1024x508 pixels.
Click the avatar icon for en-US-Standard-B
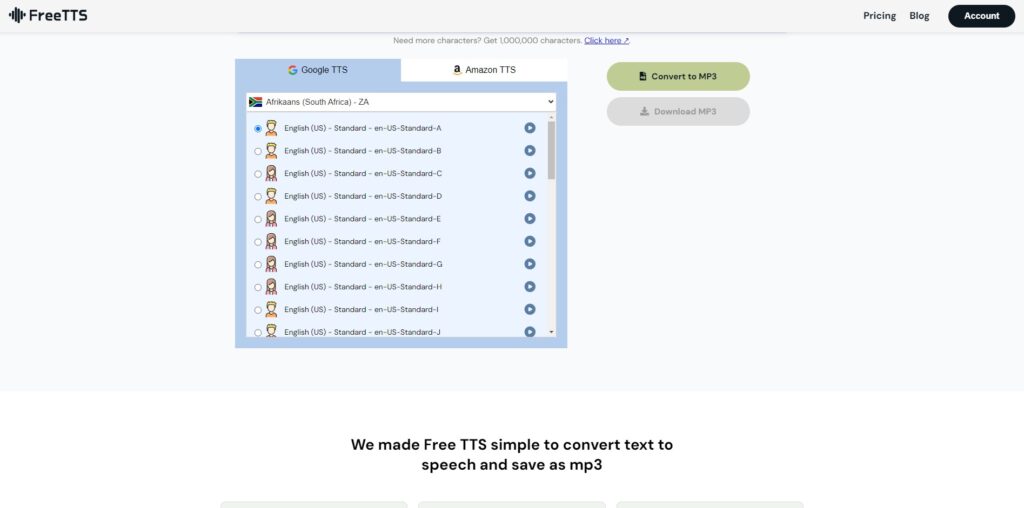coord(271,151)
